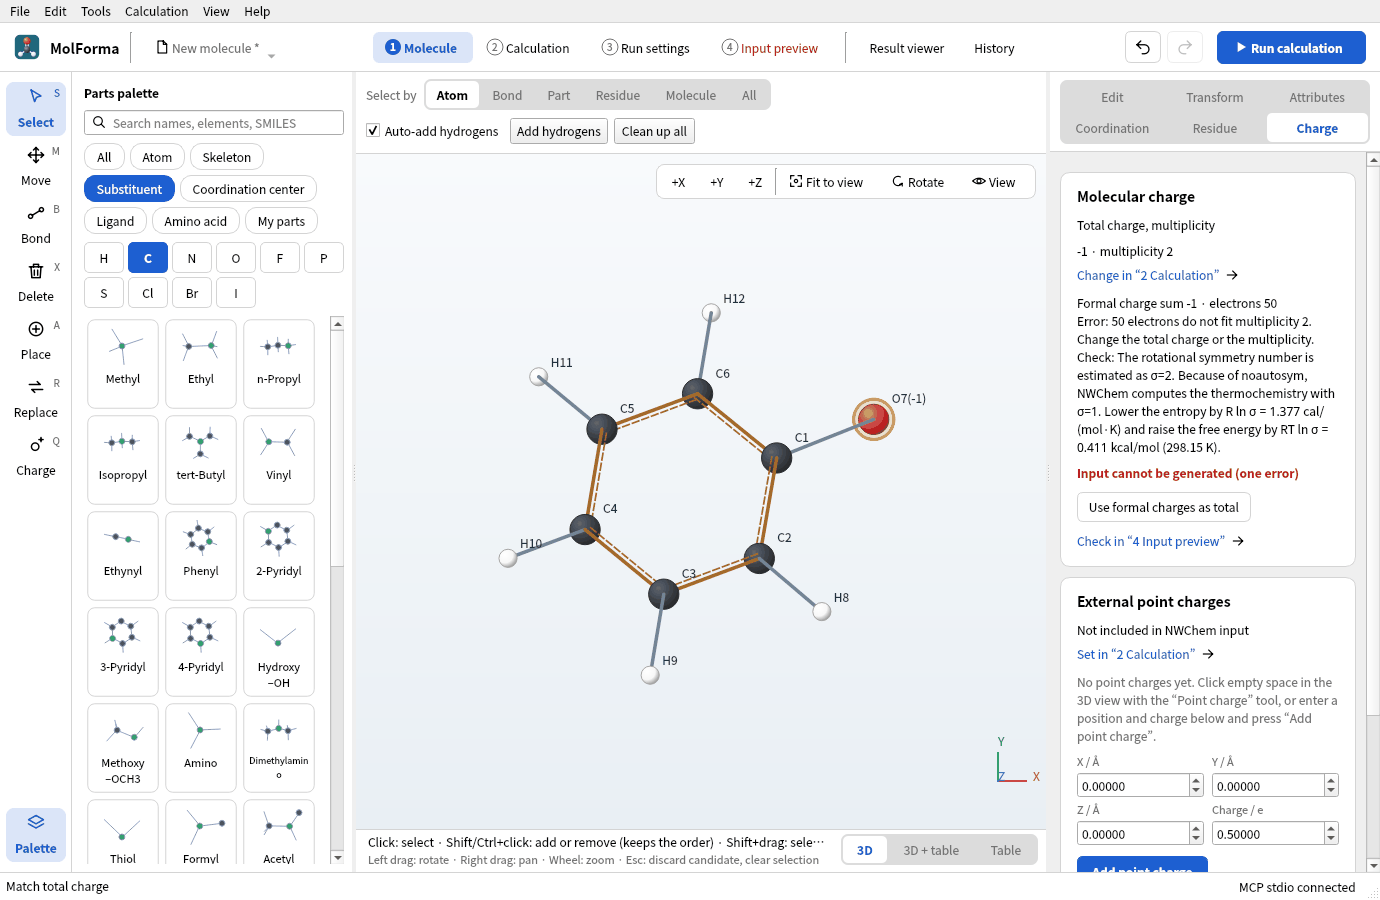Open step 4 Input preview
This screenshot has width=1380, height=900.
coord(770,48)
